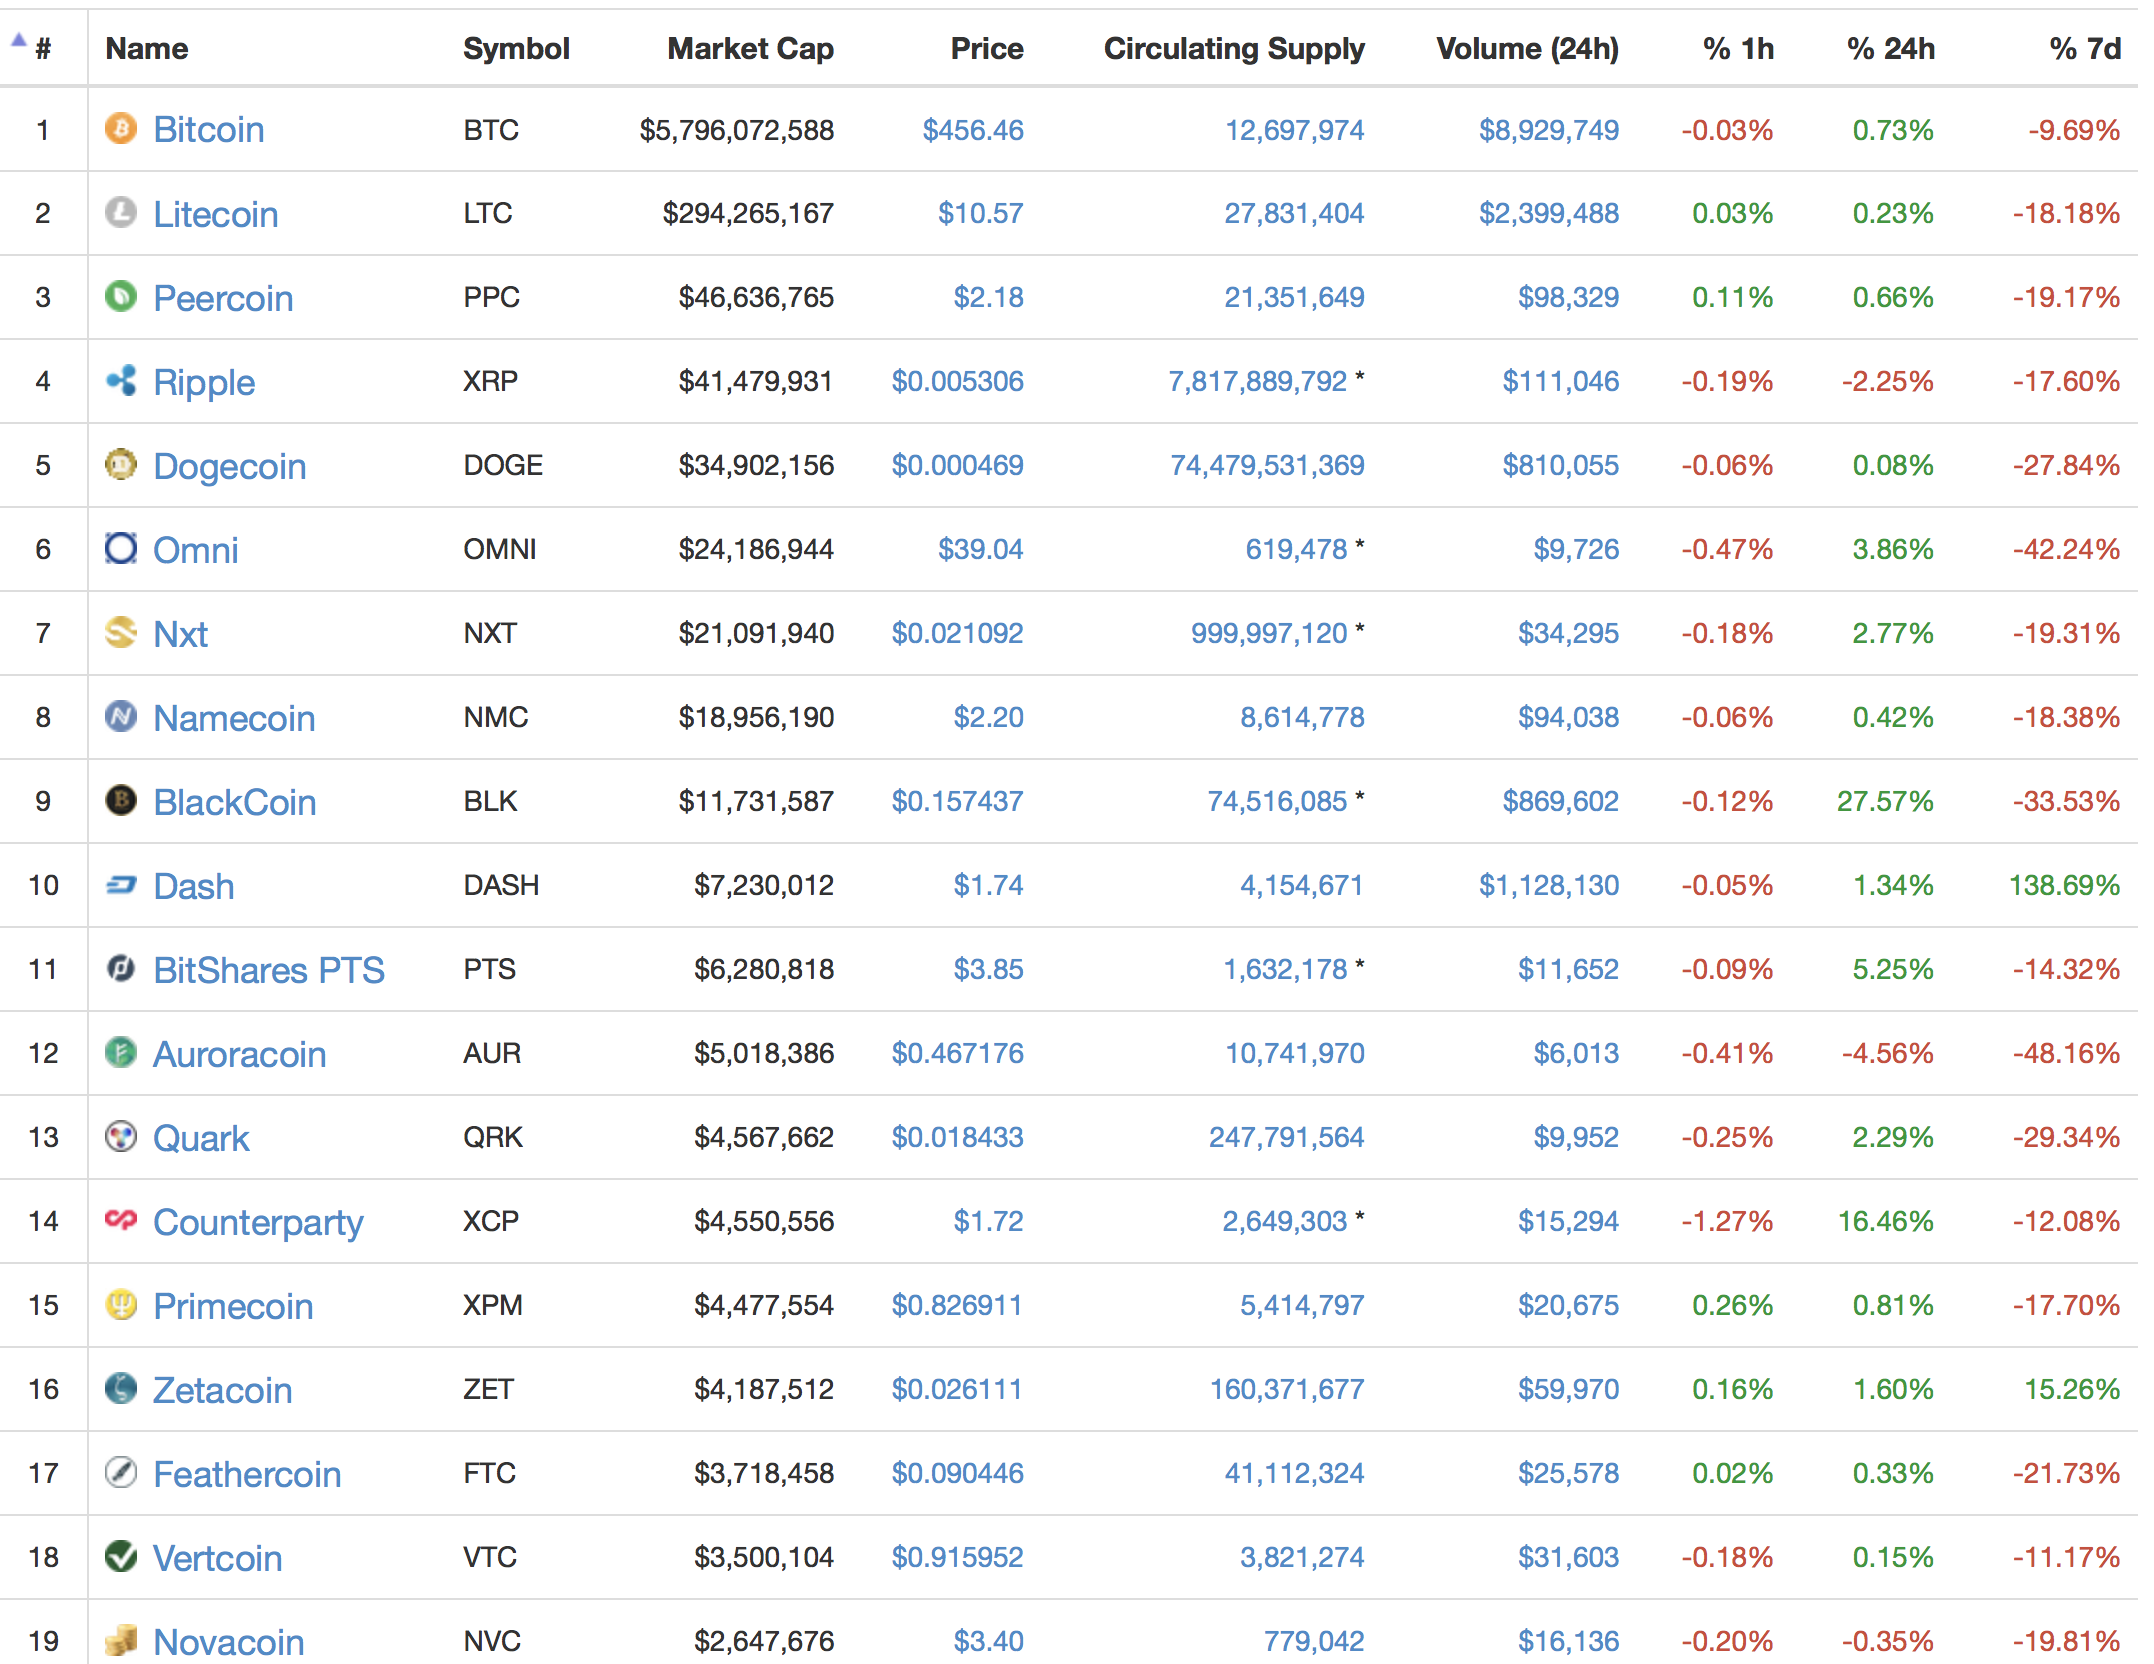2154x1664 pixels.
Task: Click BlackCoin volume $869,602
Action: [1560, 801]
